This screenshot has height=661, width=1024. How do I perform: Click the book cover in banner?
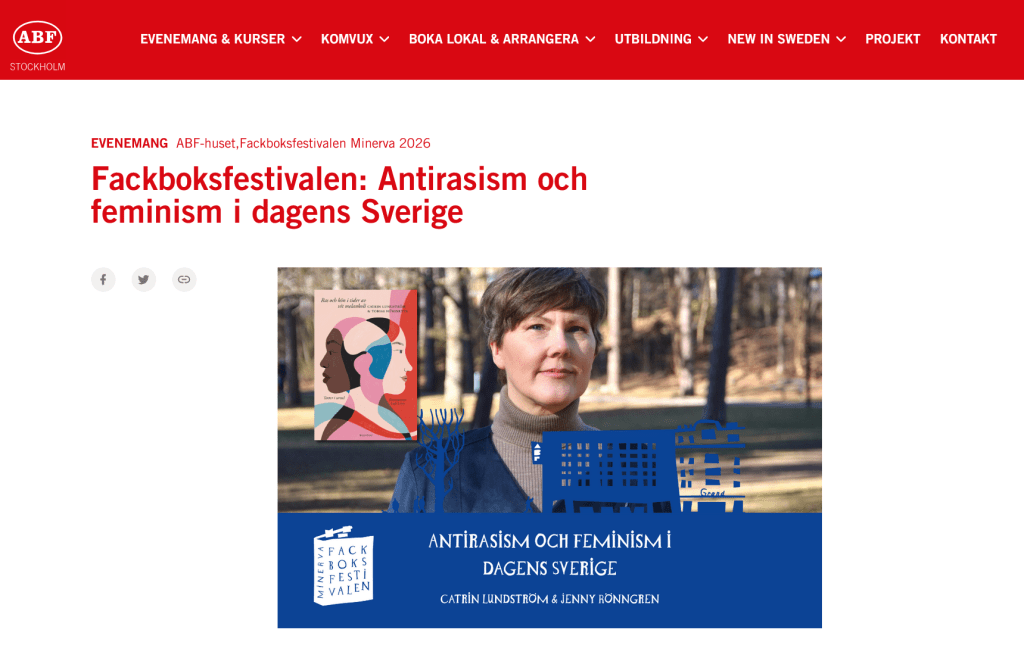pyautogui.click(x=366, y=364)
